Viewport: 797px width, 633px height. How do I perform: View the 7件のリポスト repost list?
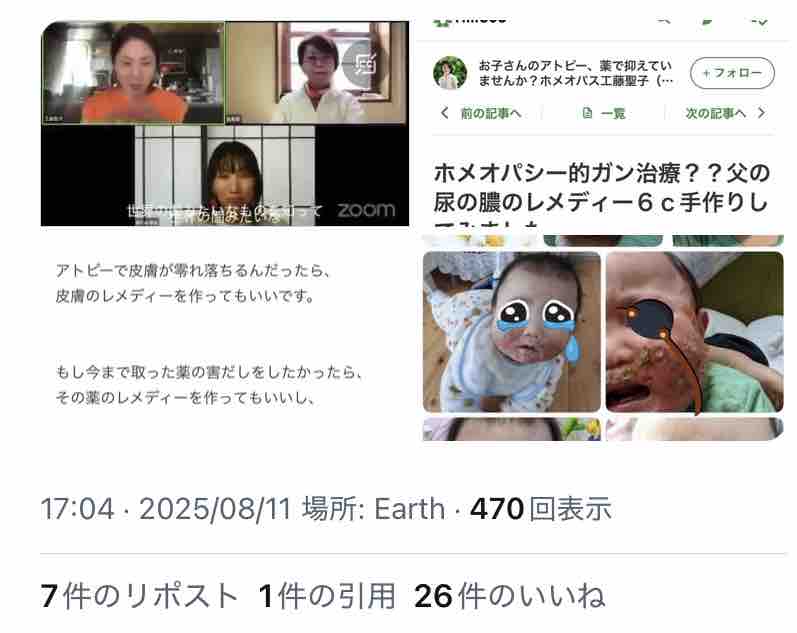[x=139, y=595]
